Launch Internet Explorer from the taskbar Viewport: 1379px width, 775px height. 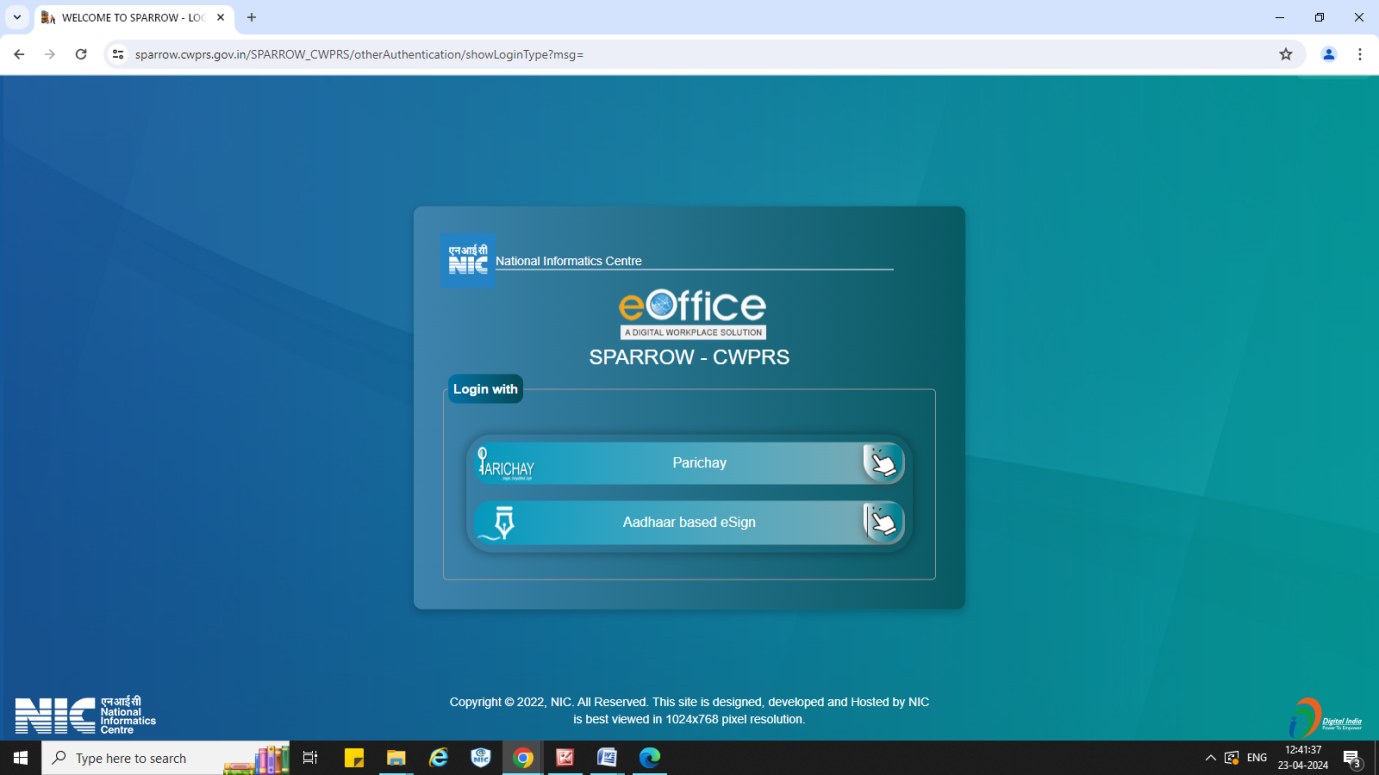(x=438, y=758)
